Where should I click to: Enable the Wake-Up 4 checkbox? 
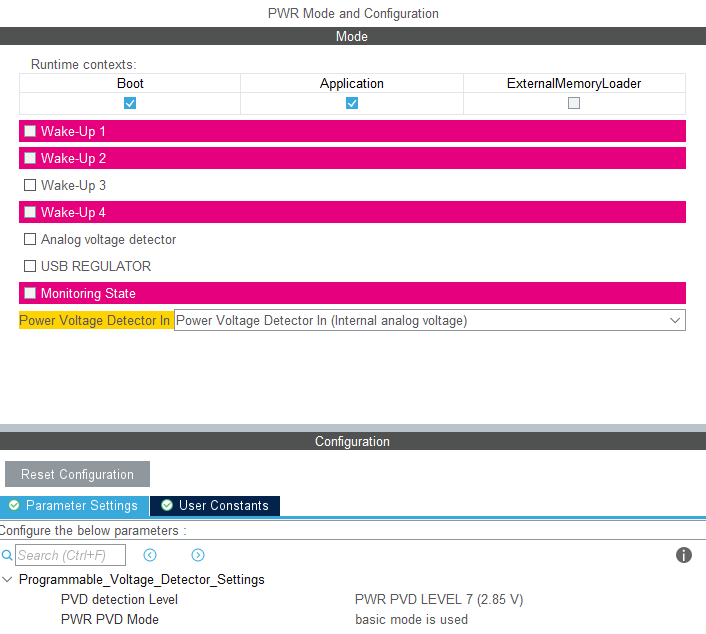click(x=30, y=212)
